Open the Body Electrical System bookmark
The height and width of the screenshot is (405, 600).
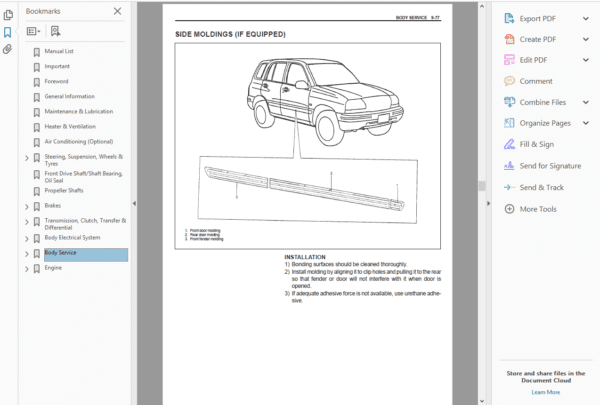pyautogui.click(x=72, y=238)
